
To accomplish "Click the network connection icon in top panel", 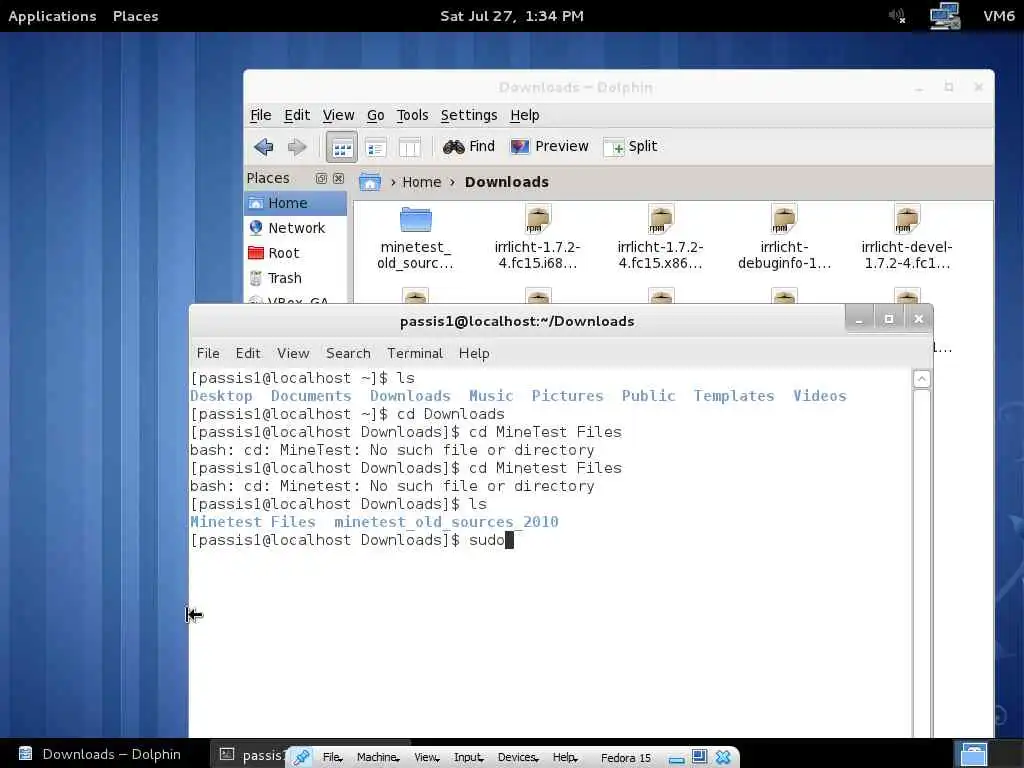I will [x=945, y=16].
